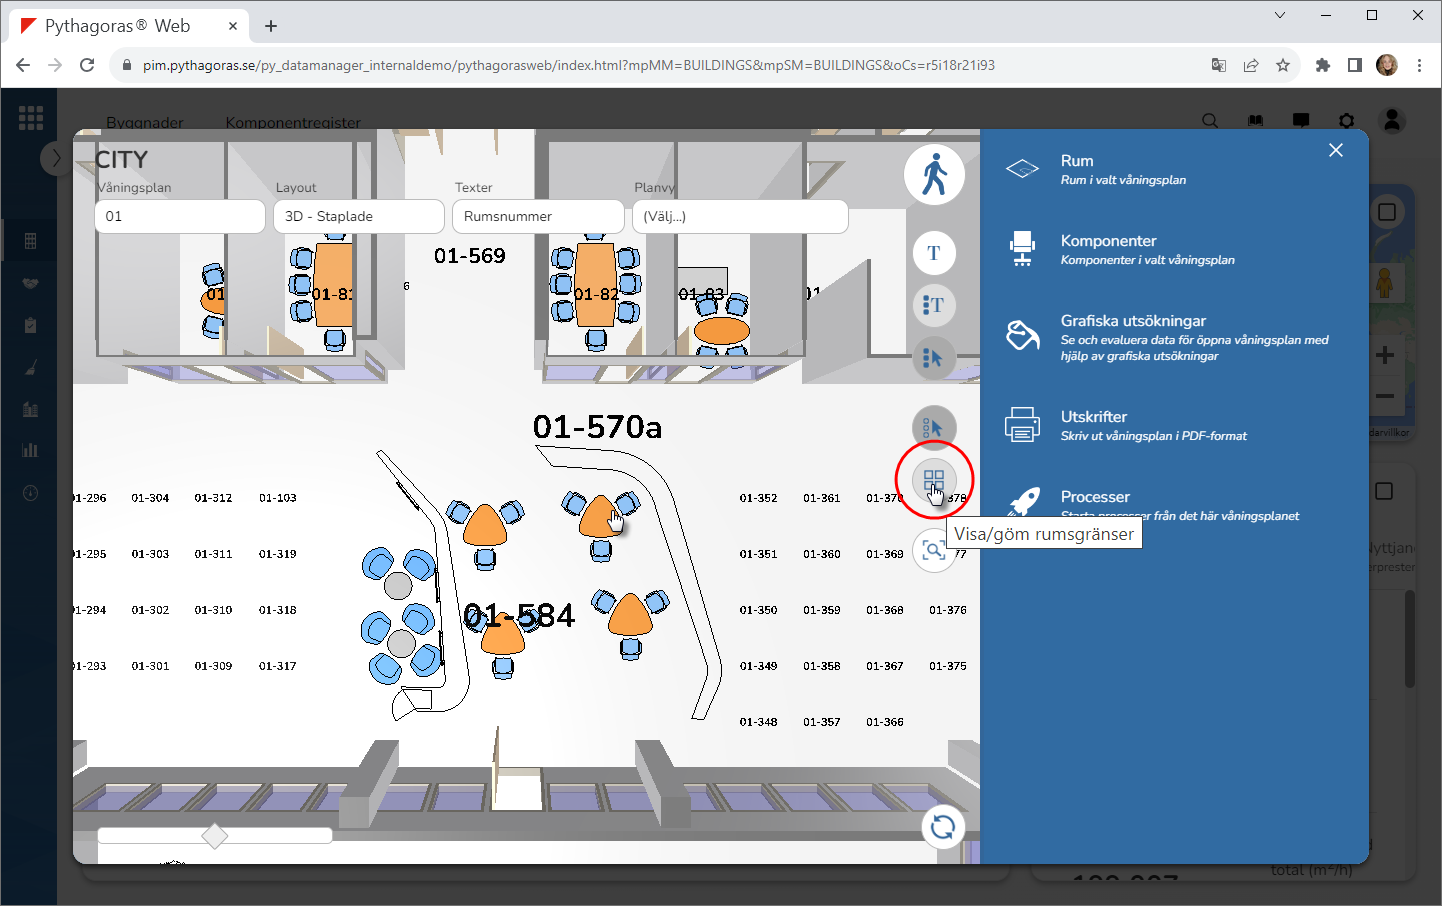Bookmark this page with the star icon
Viewport: 1442px width, 906px height.
(x=1283, y=65)
